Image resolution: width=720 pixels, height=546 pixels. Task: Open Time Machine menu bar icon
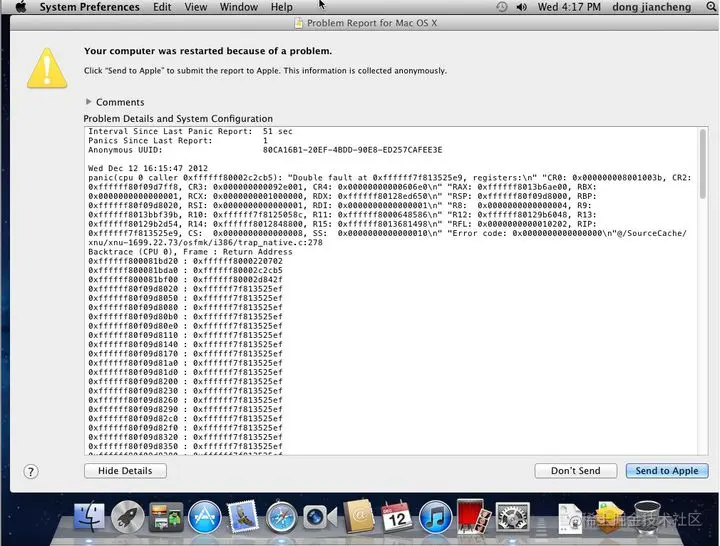tap(501, 7)
